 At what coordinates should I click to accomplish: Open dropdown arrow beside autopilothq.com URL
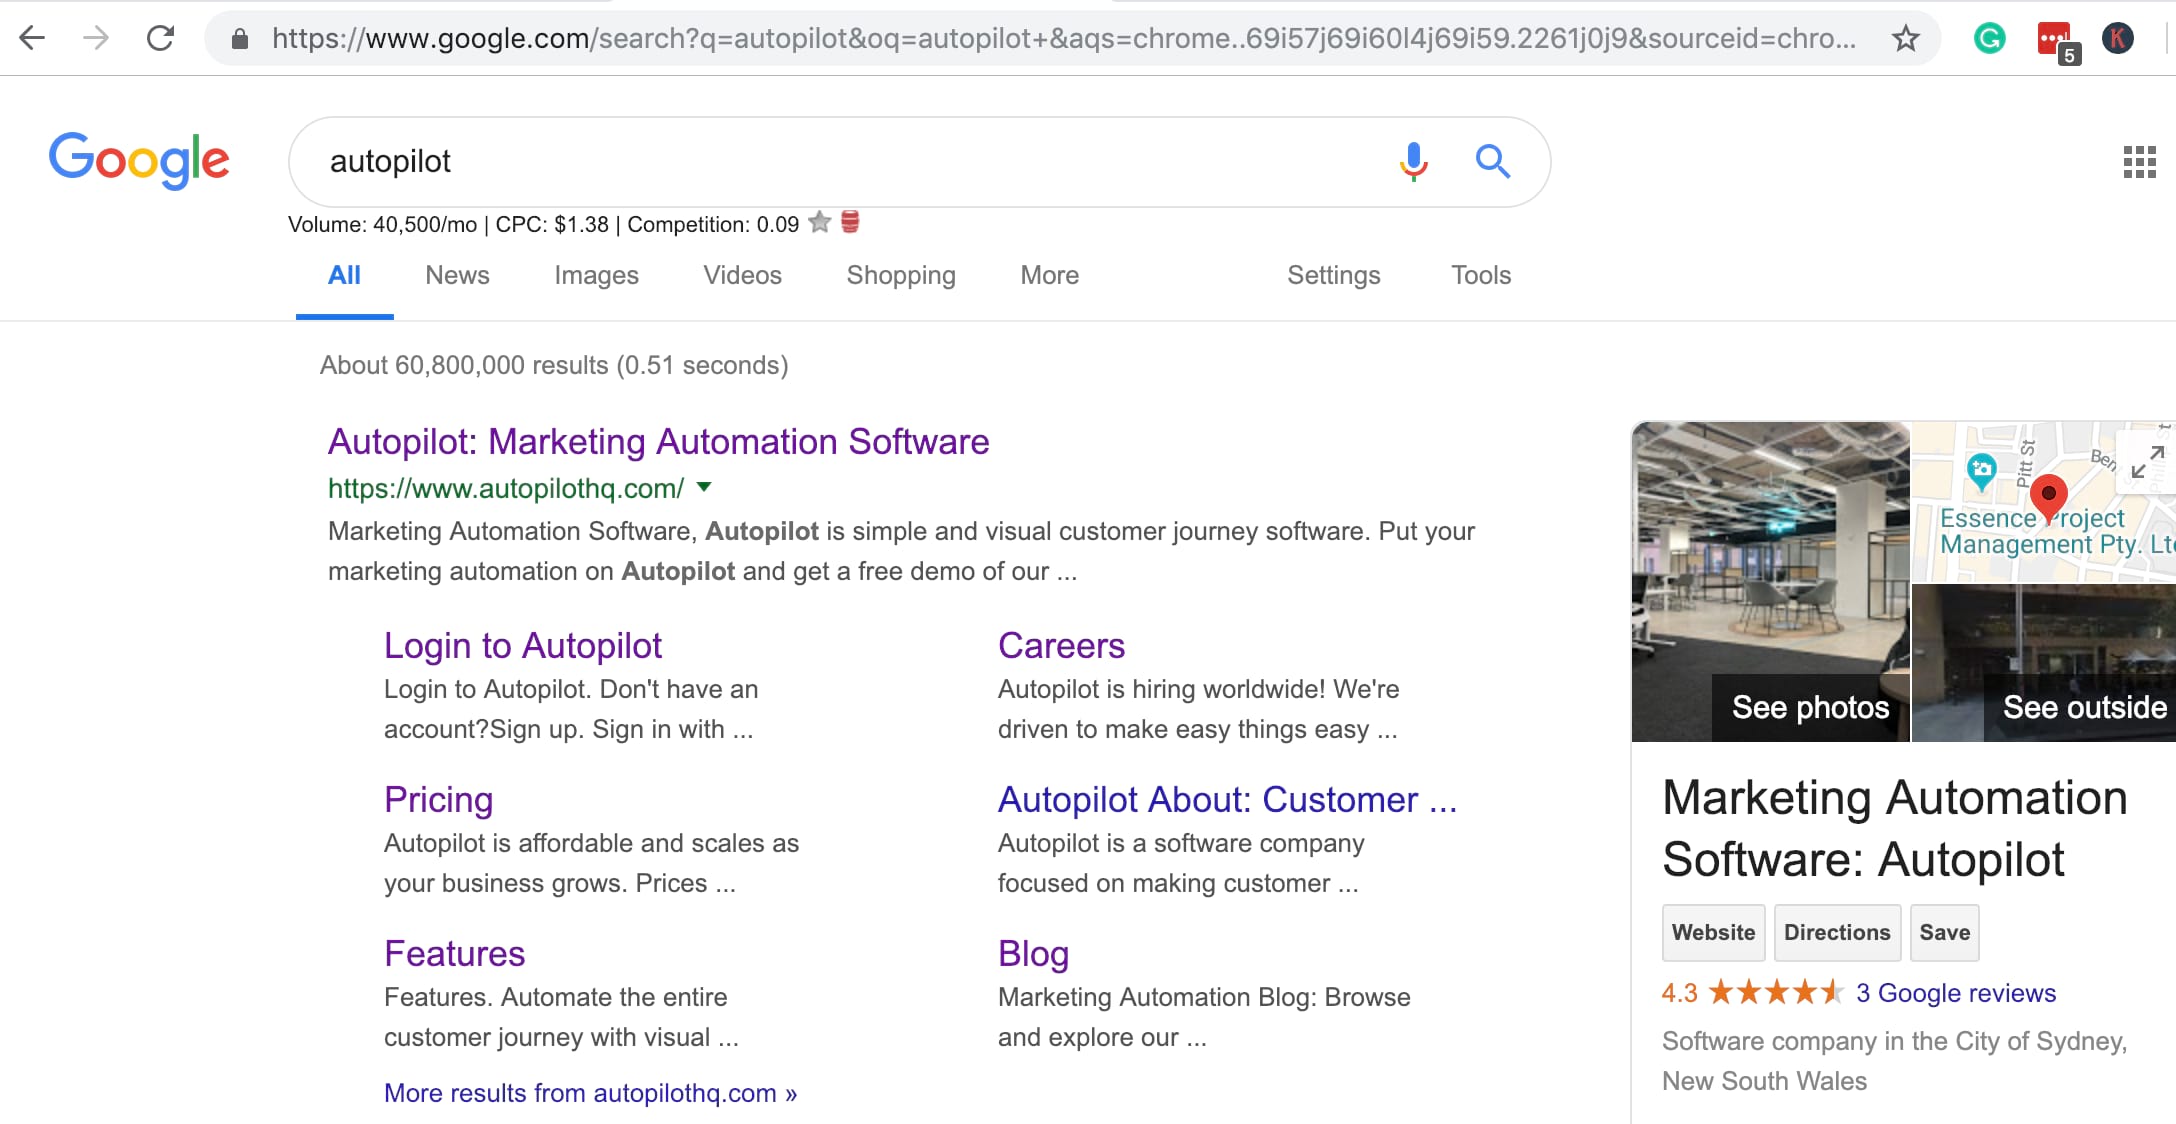tap(704, 487)
